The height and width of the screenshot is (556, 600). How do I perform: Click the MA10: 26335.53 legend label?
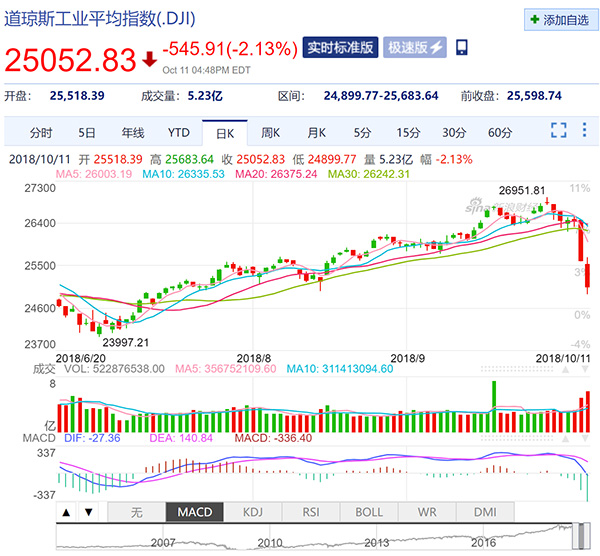point(183,174)
